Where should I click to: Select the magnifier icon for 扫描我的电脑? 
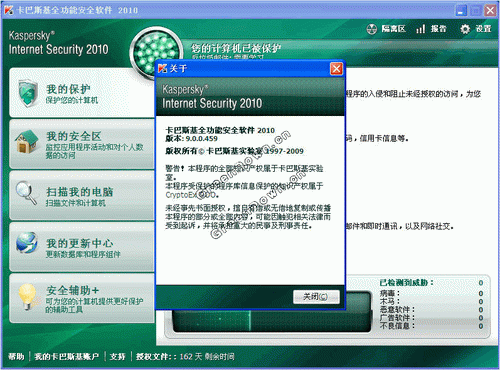26,192
